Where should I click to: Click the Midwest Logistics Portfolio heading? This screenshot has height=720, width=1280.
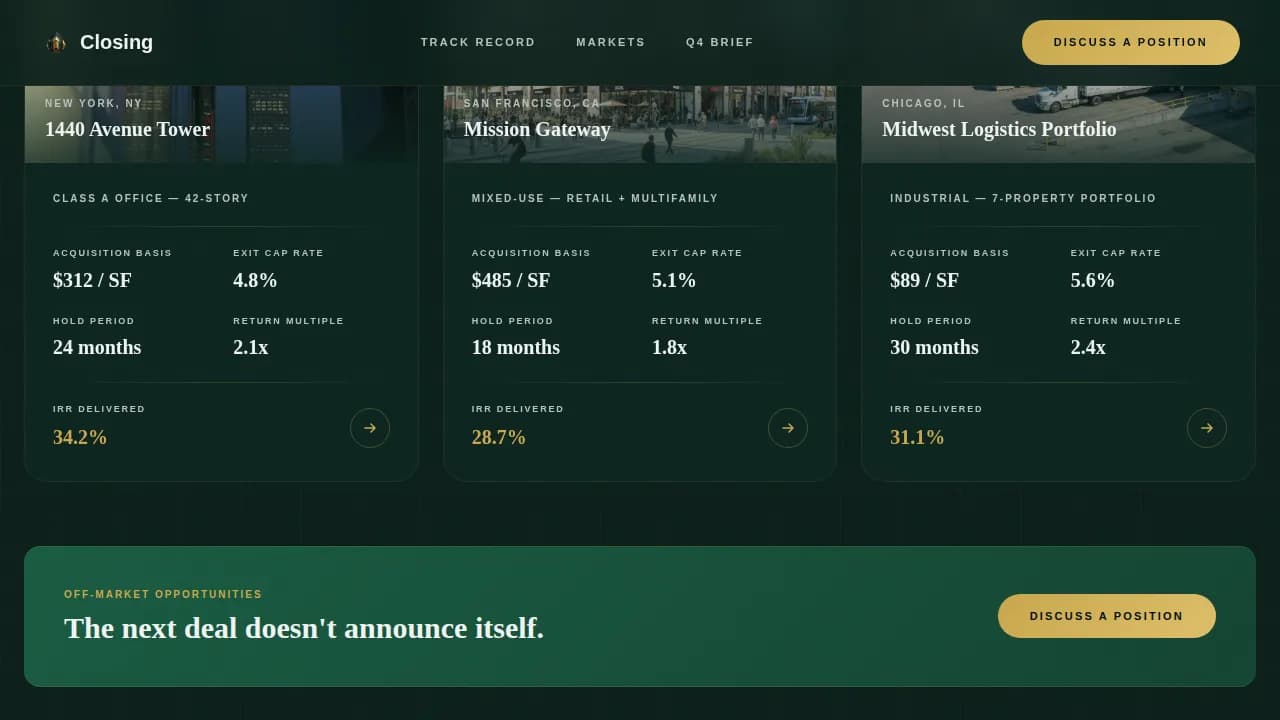[x=998, y=129]
